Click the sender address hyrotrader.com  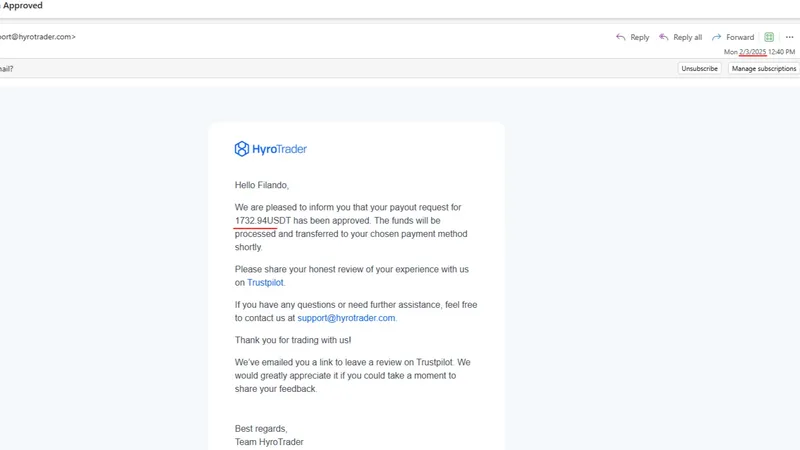(x=38, y=37)
